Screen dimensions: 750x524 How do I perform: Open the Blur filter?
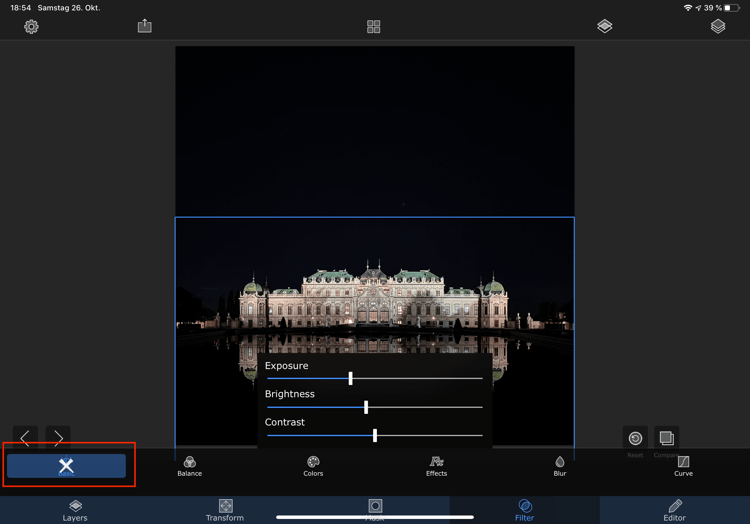pos(560,466)
